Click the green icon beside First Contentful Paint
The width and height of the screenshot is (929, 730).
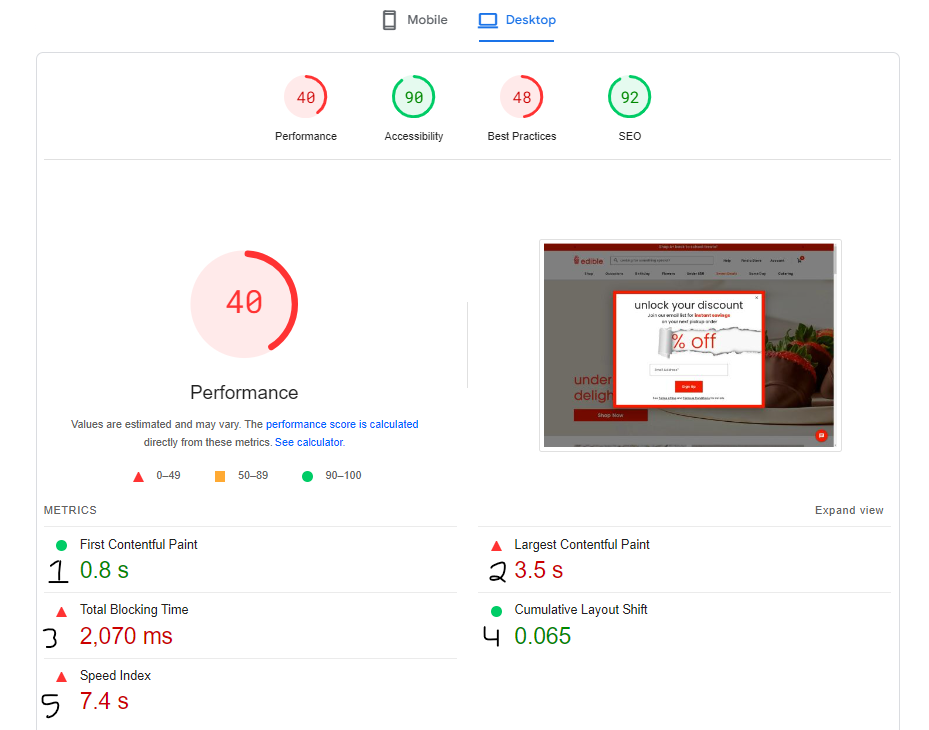click(61, 545)
